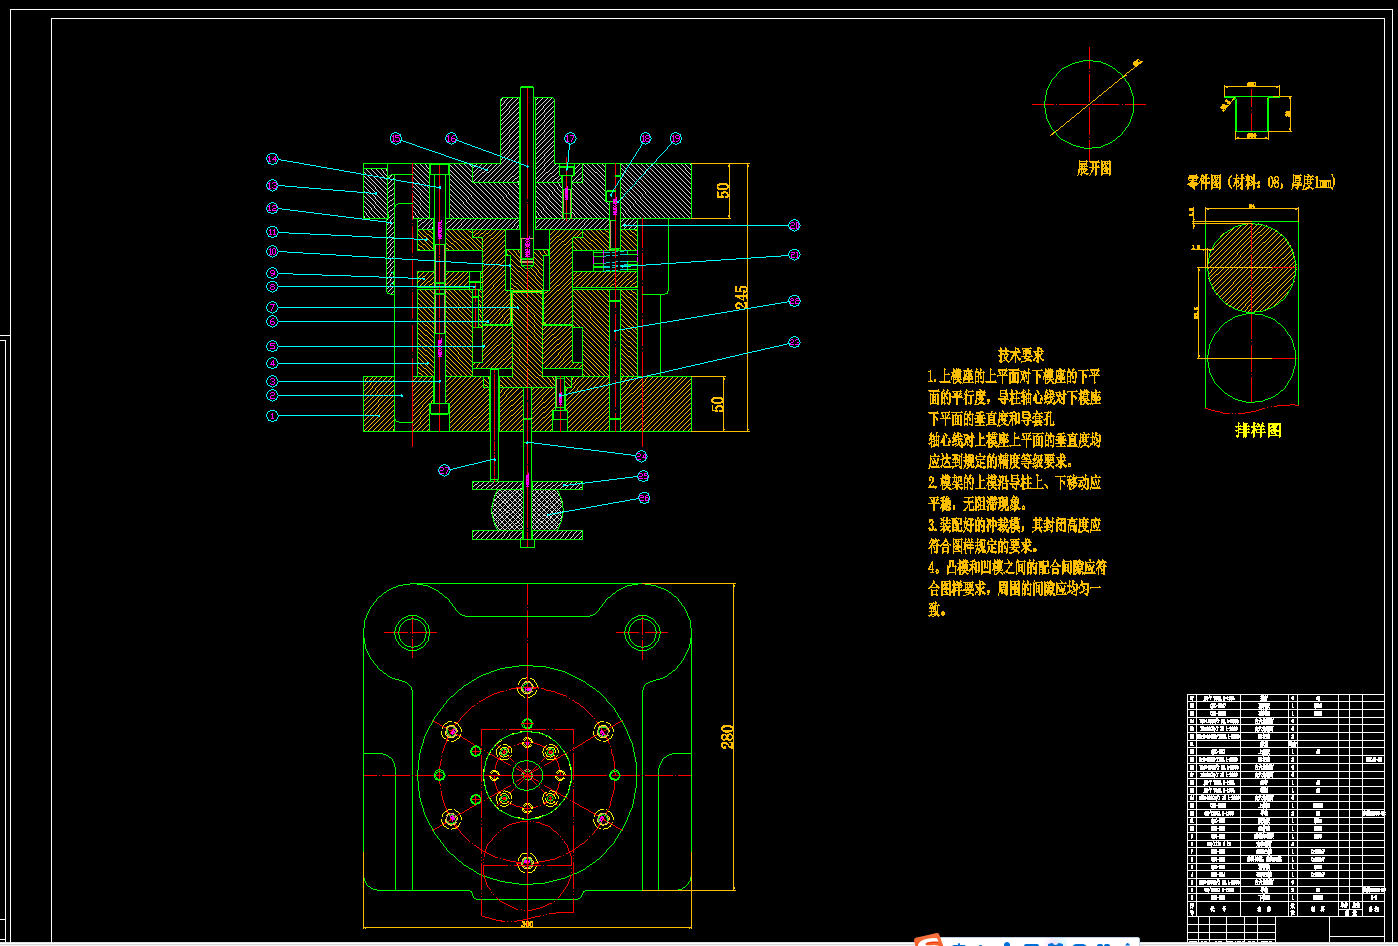
Task: Click the line starting 3.装配好的冲裁模
Action: click(x=1014, y=525)
